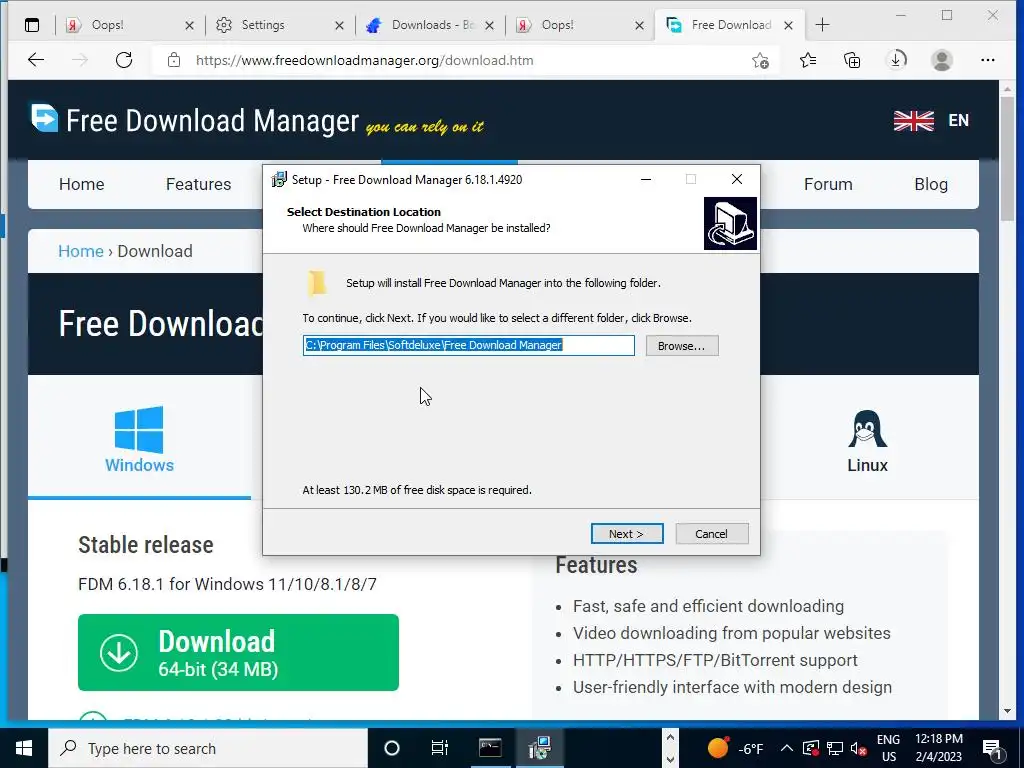This screenshot has height=768, width=1024.
Task: Click the yellow folder icon in Setup
Action: coord(317,283)
